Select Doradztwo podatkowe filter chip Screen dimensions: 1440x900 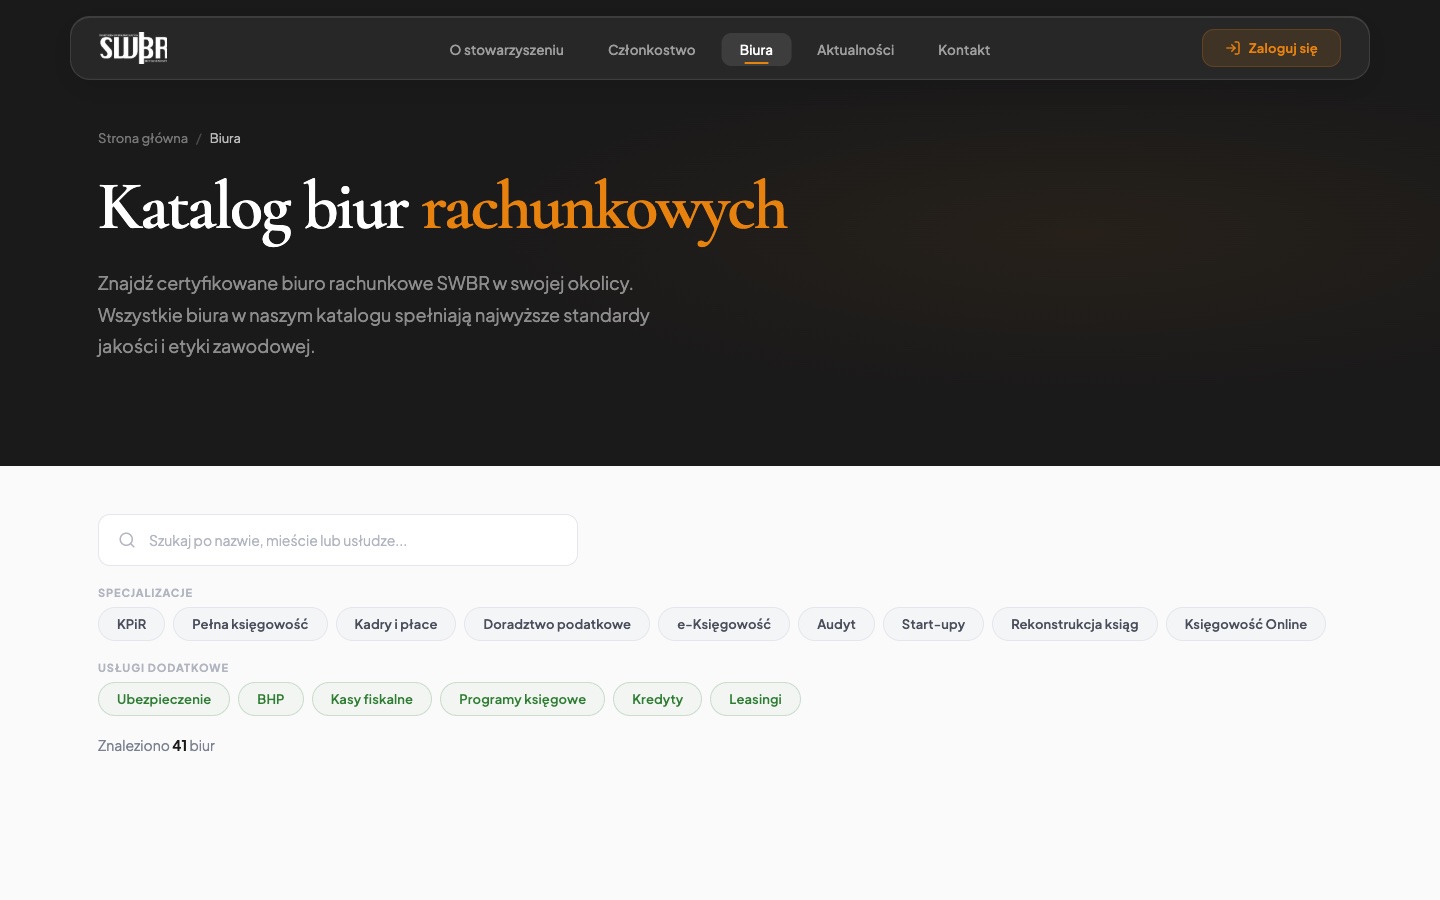click(557, 624)
